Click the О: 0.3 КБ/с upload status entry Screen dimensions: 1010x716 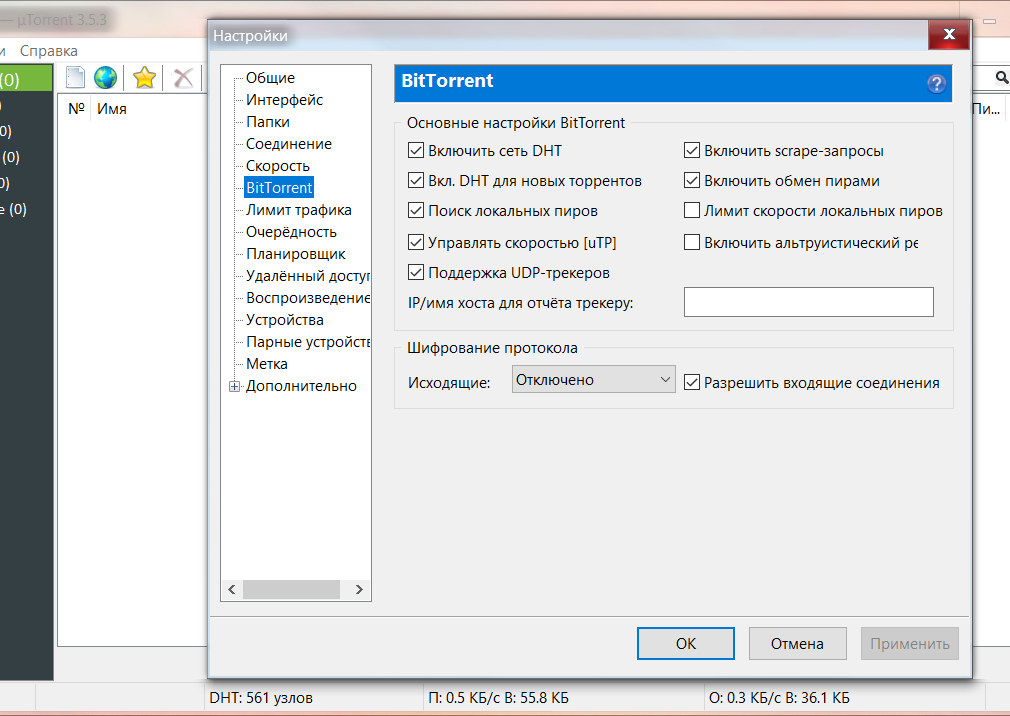(779, 698)
